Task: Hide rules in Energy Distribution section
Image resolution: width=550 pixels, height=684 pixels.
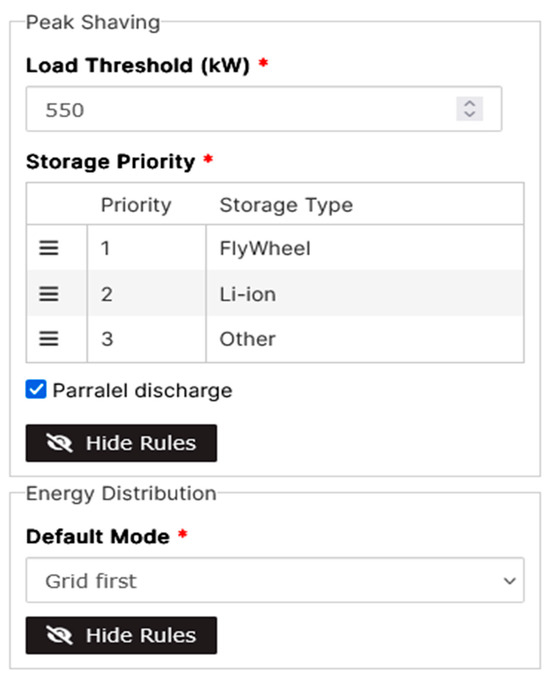Action: coord(121,635)
